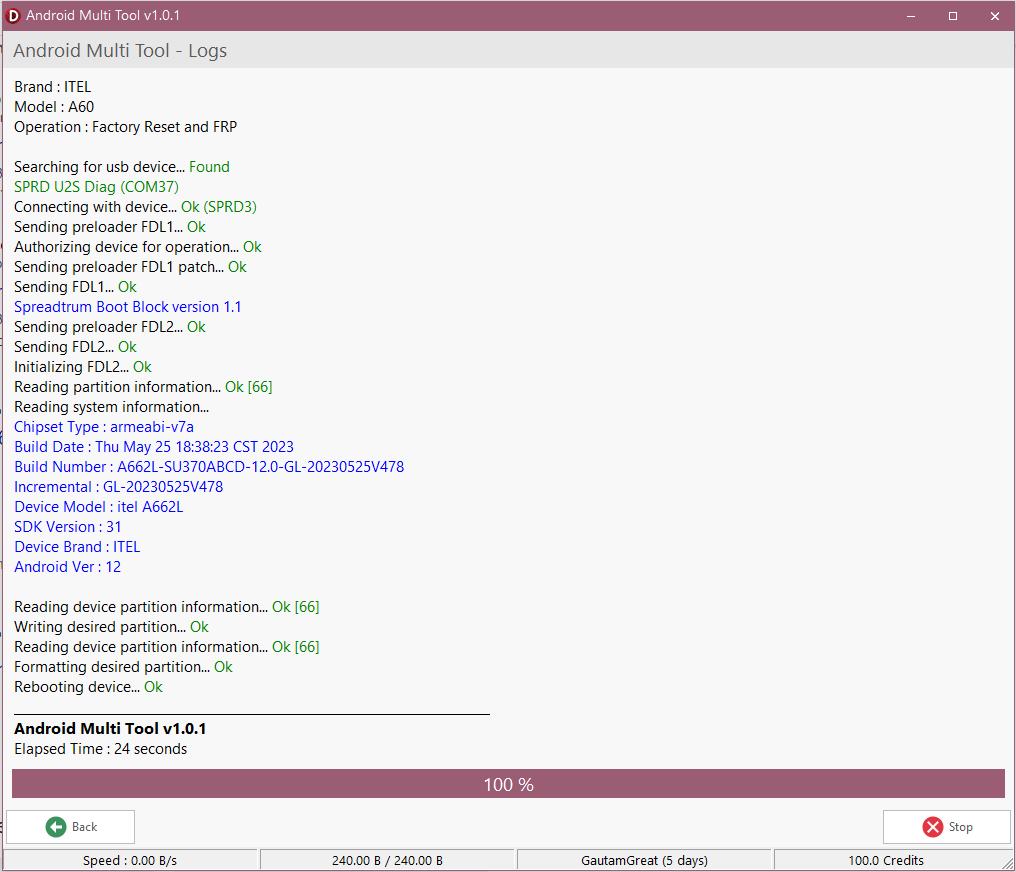Image resolution: width=1016 pixels, height=872 pixels.
Task: Click the minimize icon in the title bar
Action: (911, 16)
